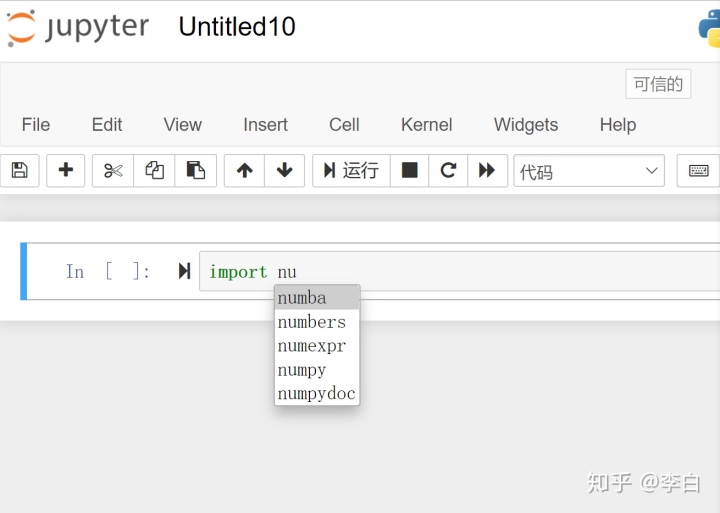Select numbers from autocomplete list

pyautogui.click(x=317, y=322)
